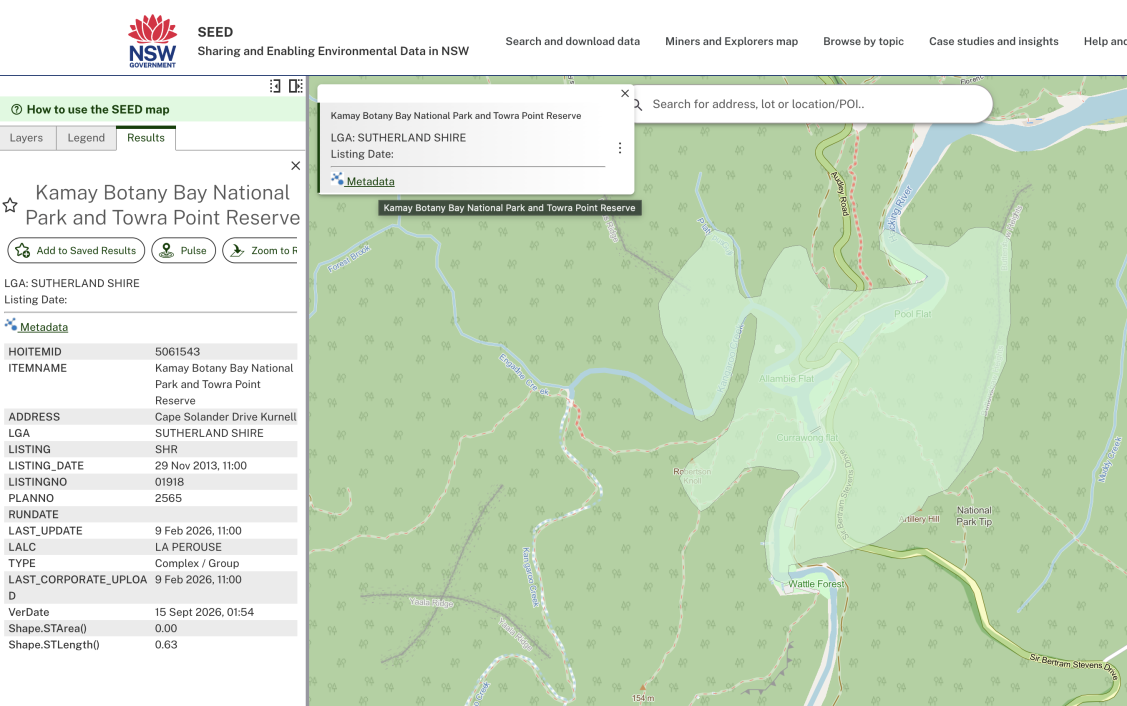Click the popup title Kamay Botany Bay National Park

tap(456, 116)
